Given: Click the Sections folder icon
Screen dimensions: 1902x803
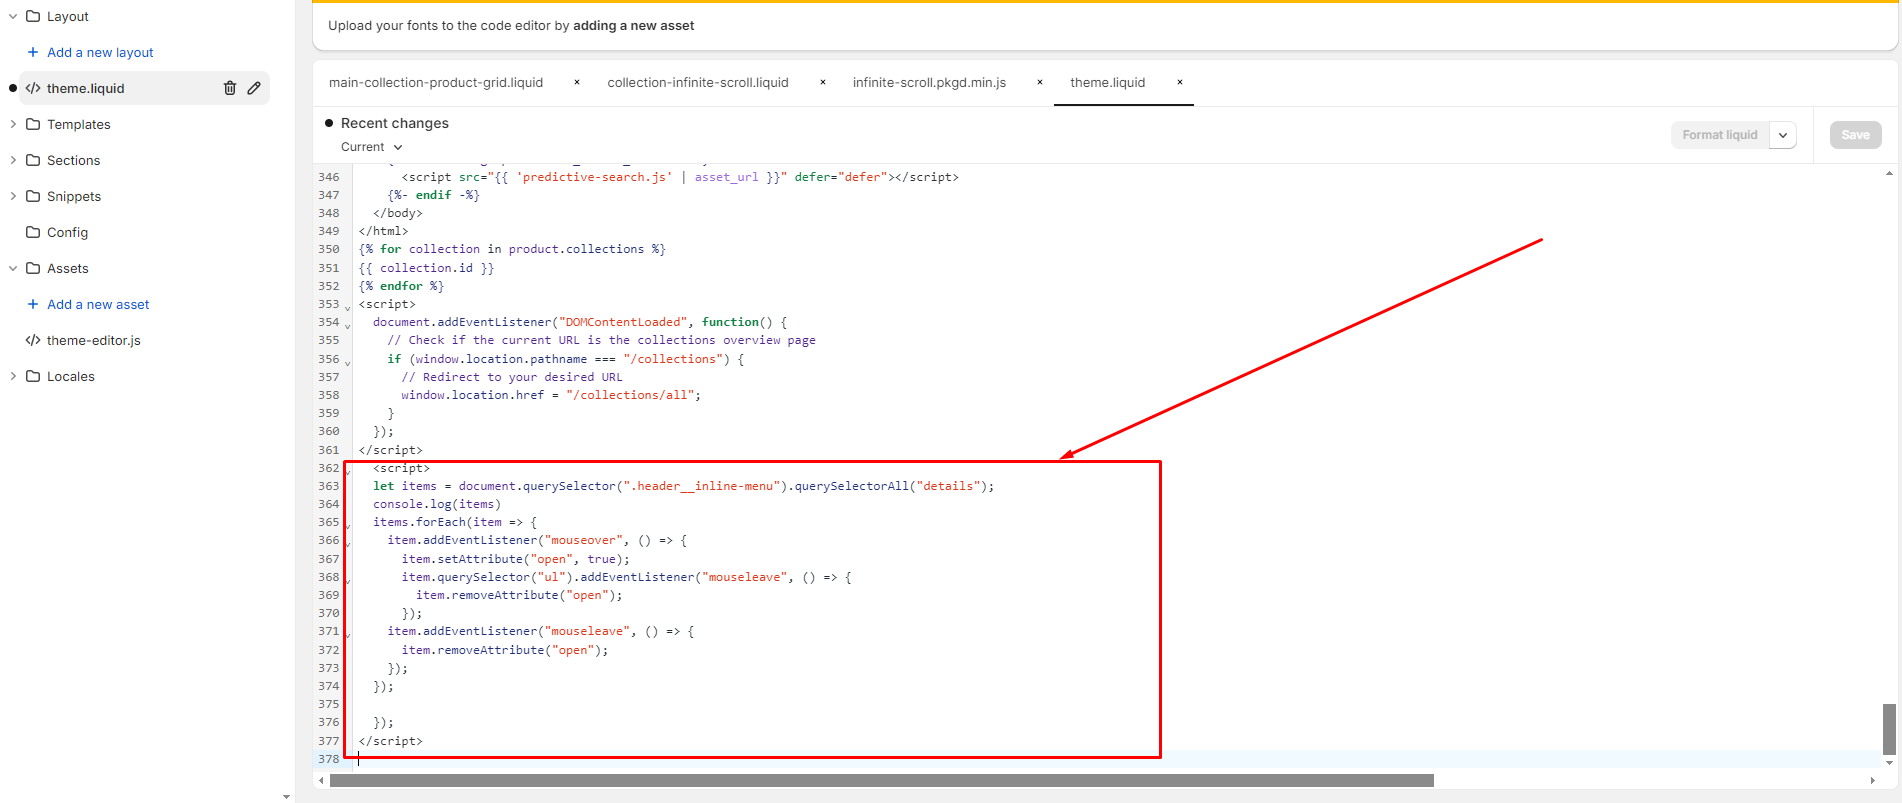Looking at the screenshot, I should click(x=33, y=160).
